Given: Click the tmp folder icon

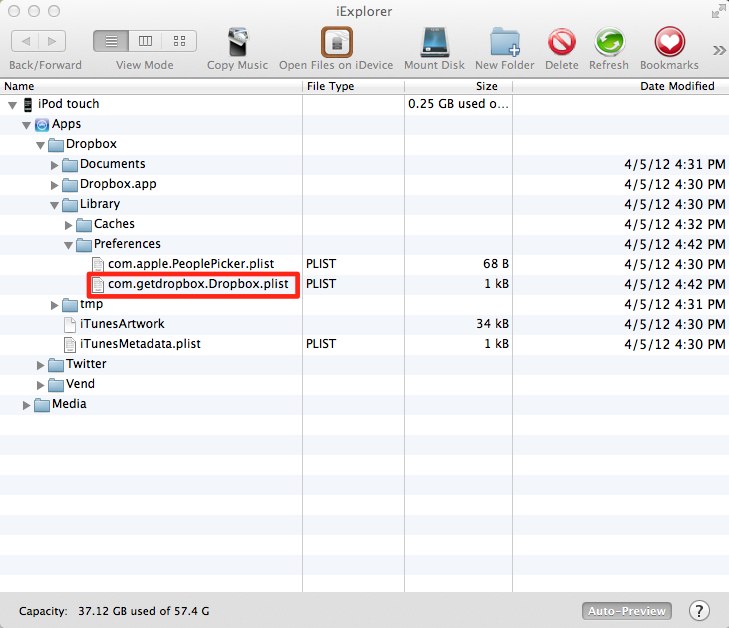Looking at the screenshot, I should [70, 305].
